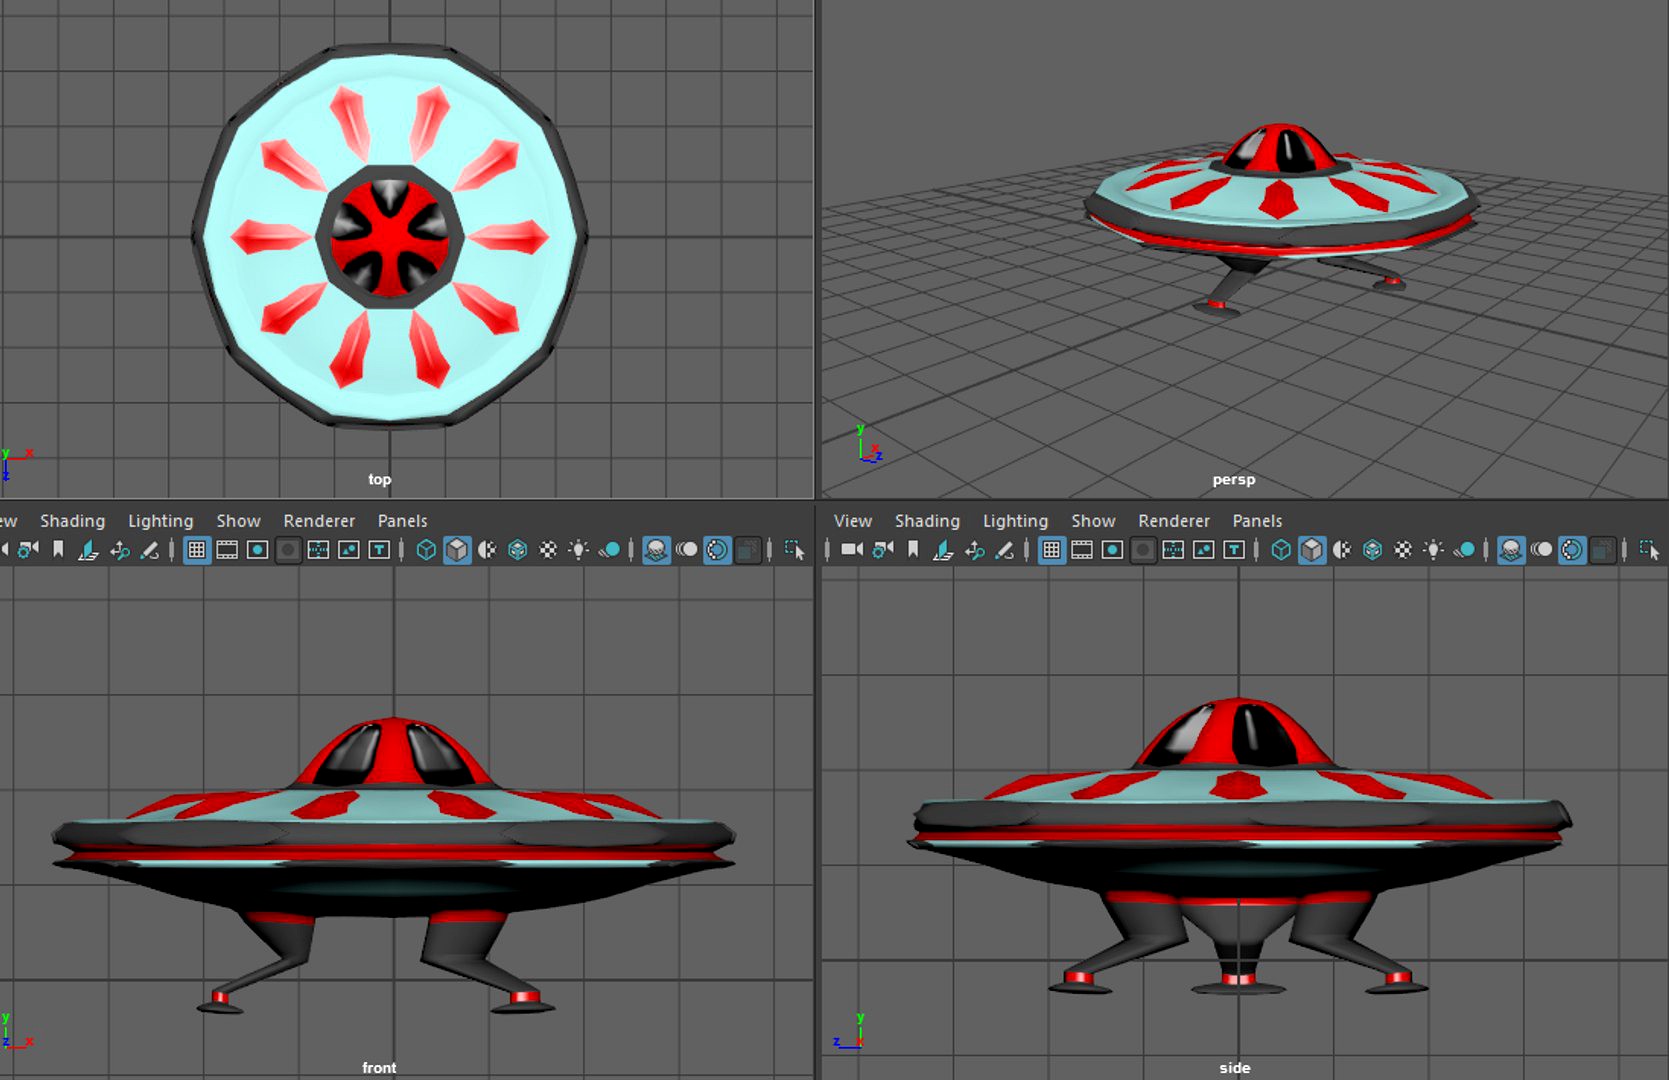The image size is (1669, 1080).
Task: Enable 2D Pan/Zoom in front panel toolbar
Action: click(x=120, y=549)
